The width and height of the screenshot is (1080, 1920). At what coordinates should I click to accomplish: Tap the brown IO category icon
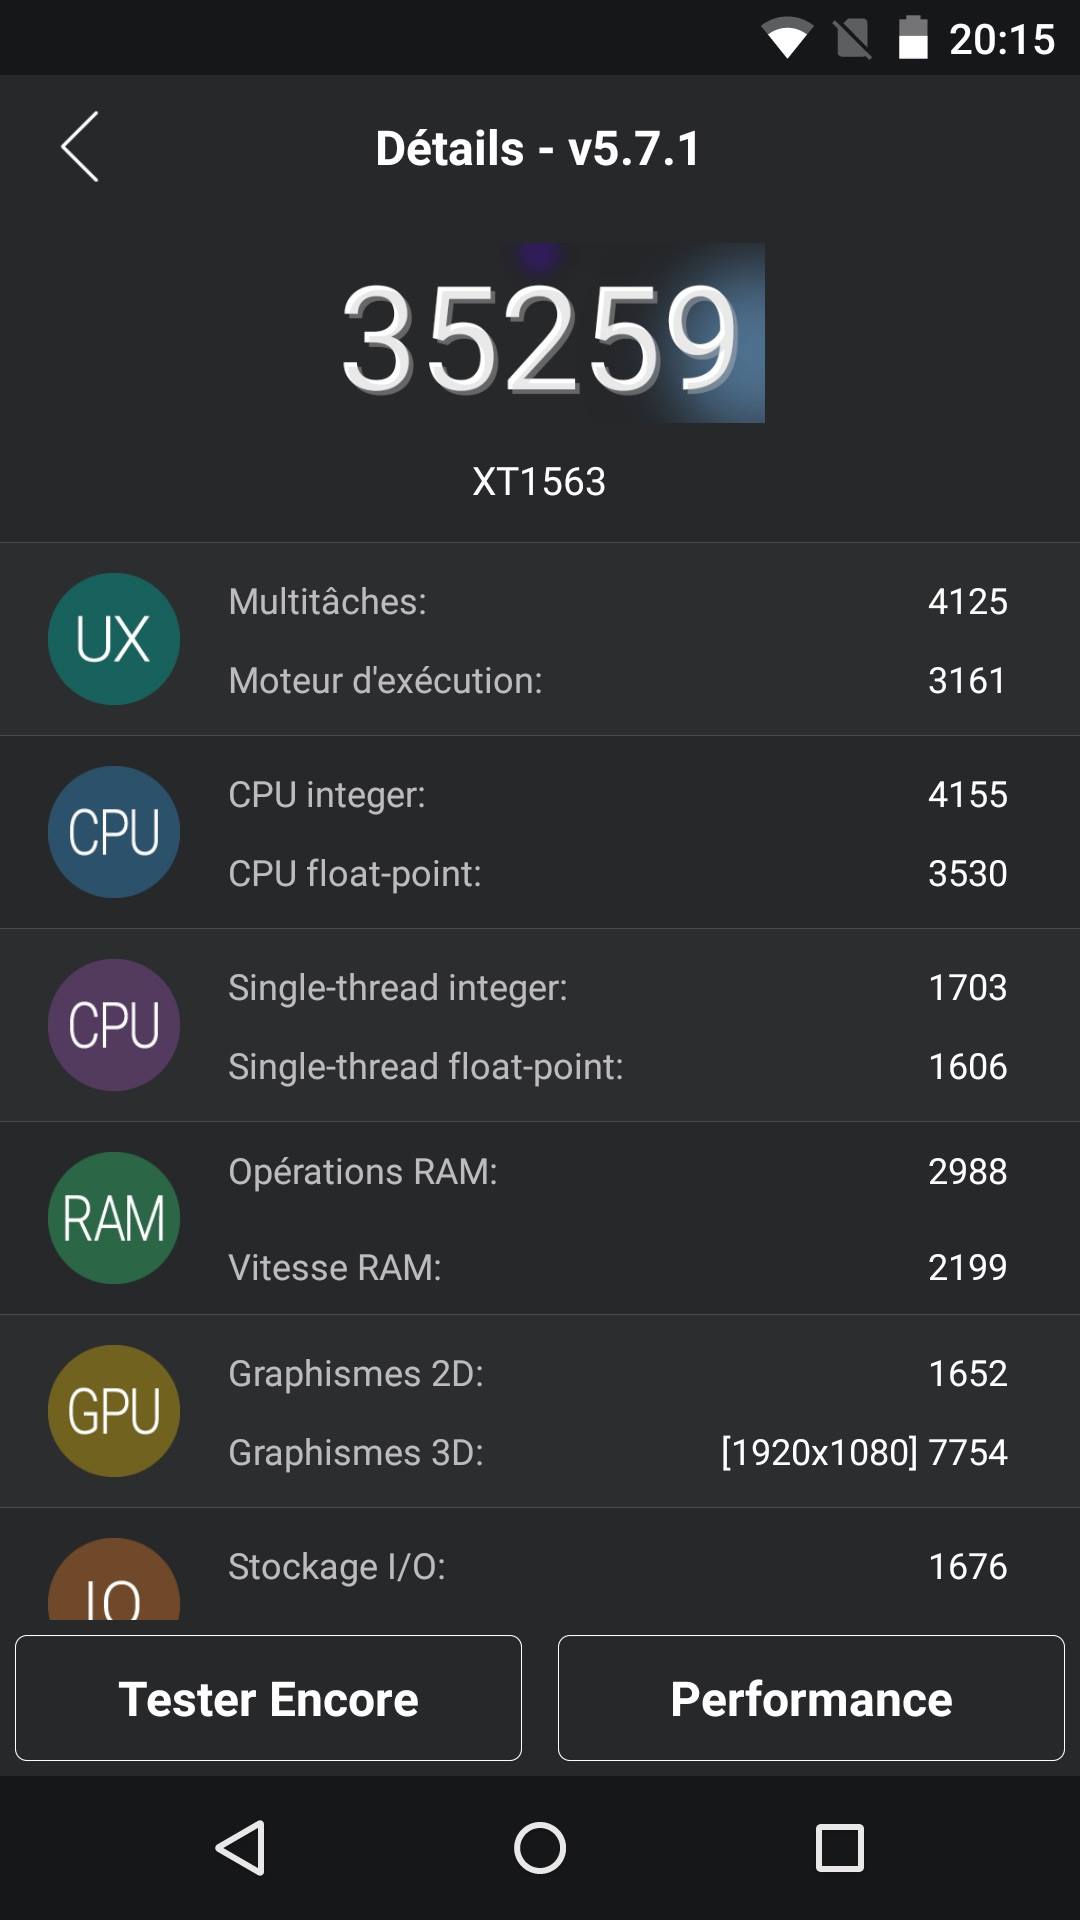click(x=114, y=1585)
